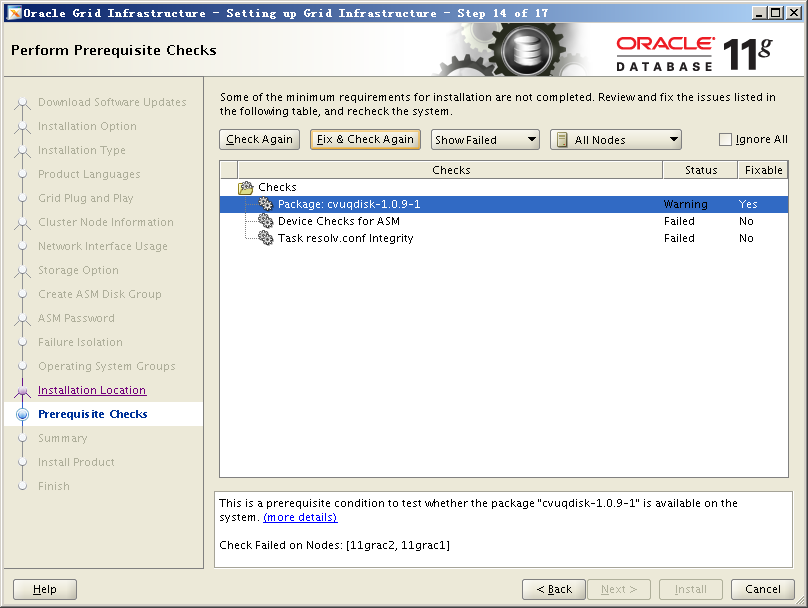Open the All Nodes dropdown
808x608 pixels.
tap(616, 140)
